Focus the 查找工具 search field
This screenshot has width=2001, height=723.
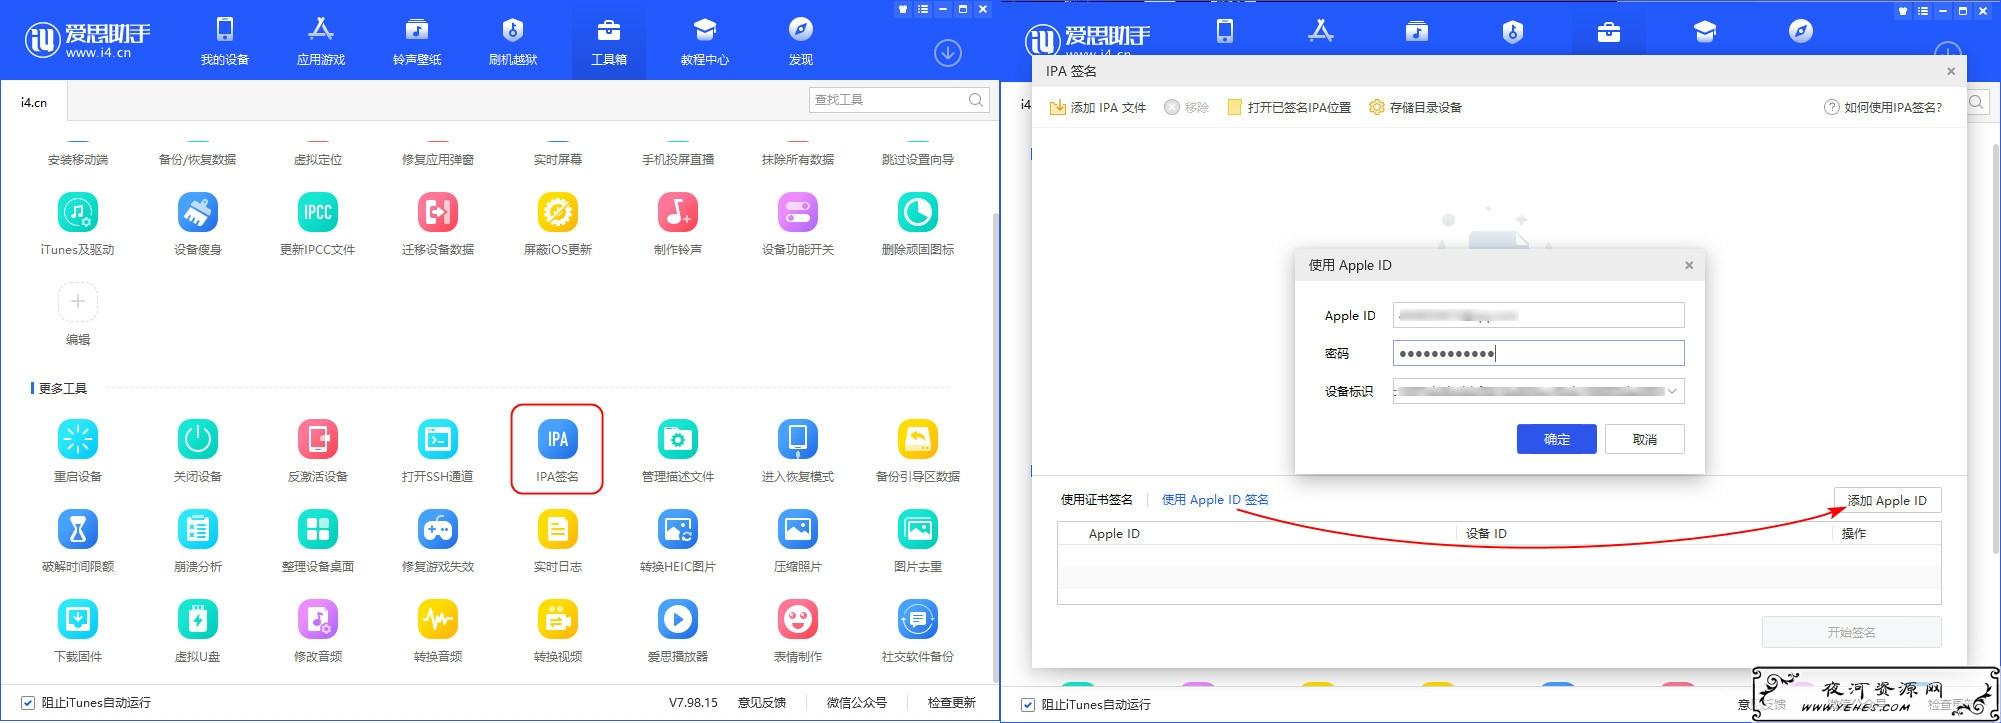coord(899,100)
